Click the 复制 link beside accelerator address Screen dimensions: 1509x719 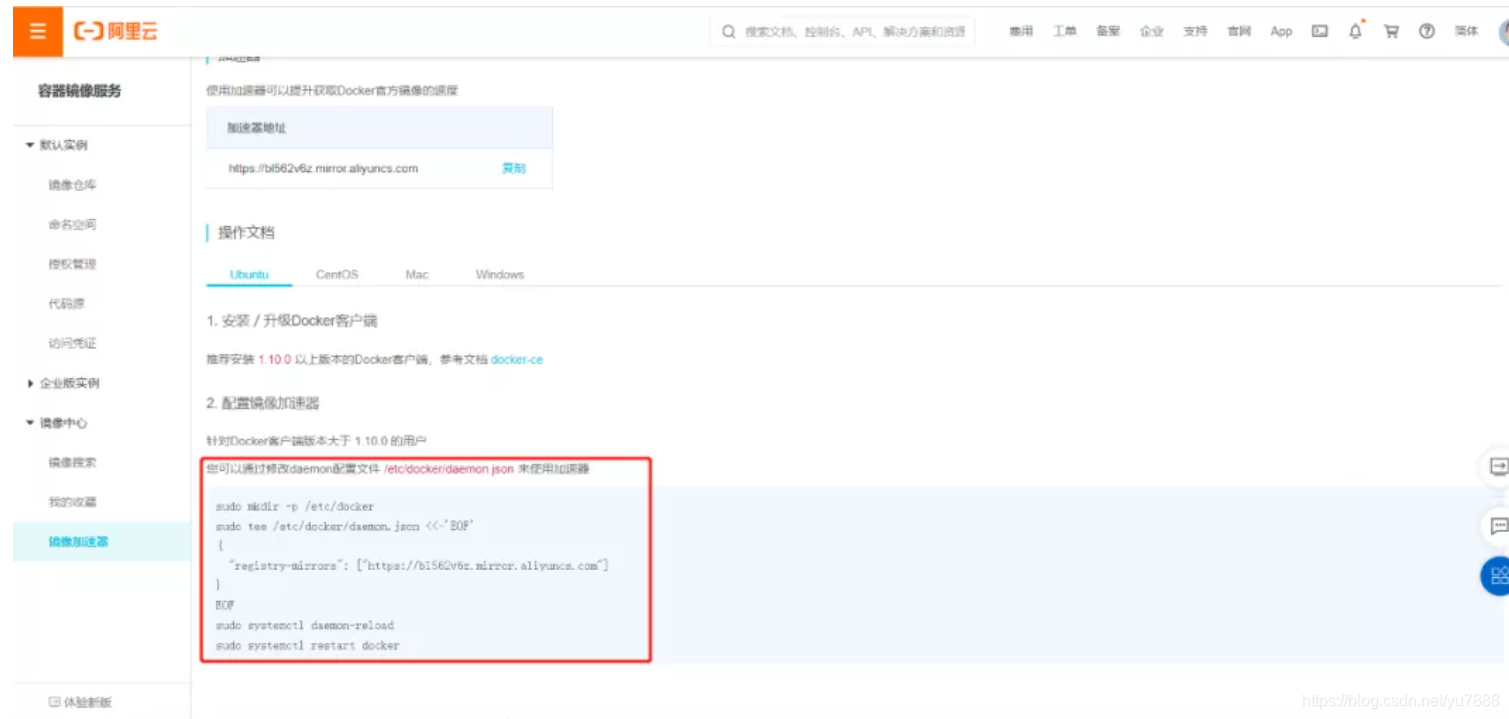pos(513,168)
